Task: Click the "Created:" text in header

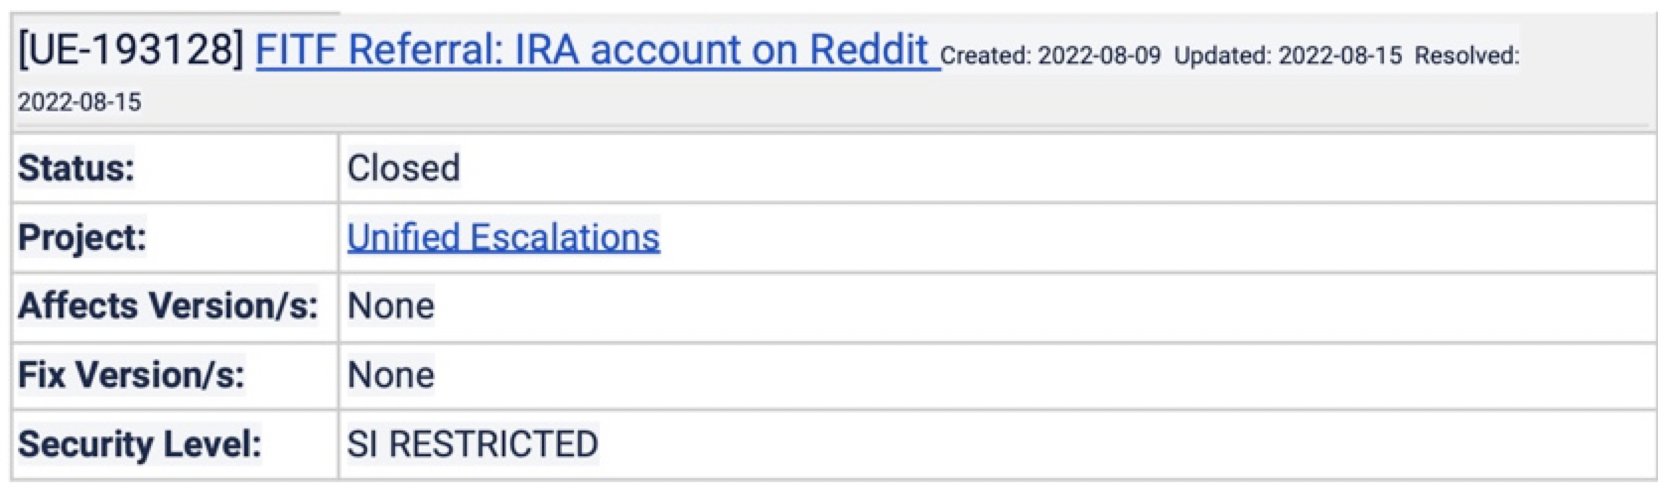Action: (x=985, y=56)
